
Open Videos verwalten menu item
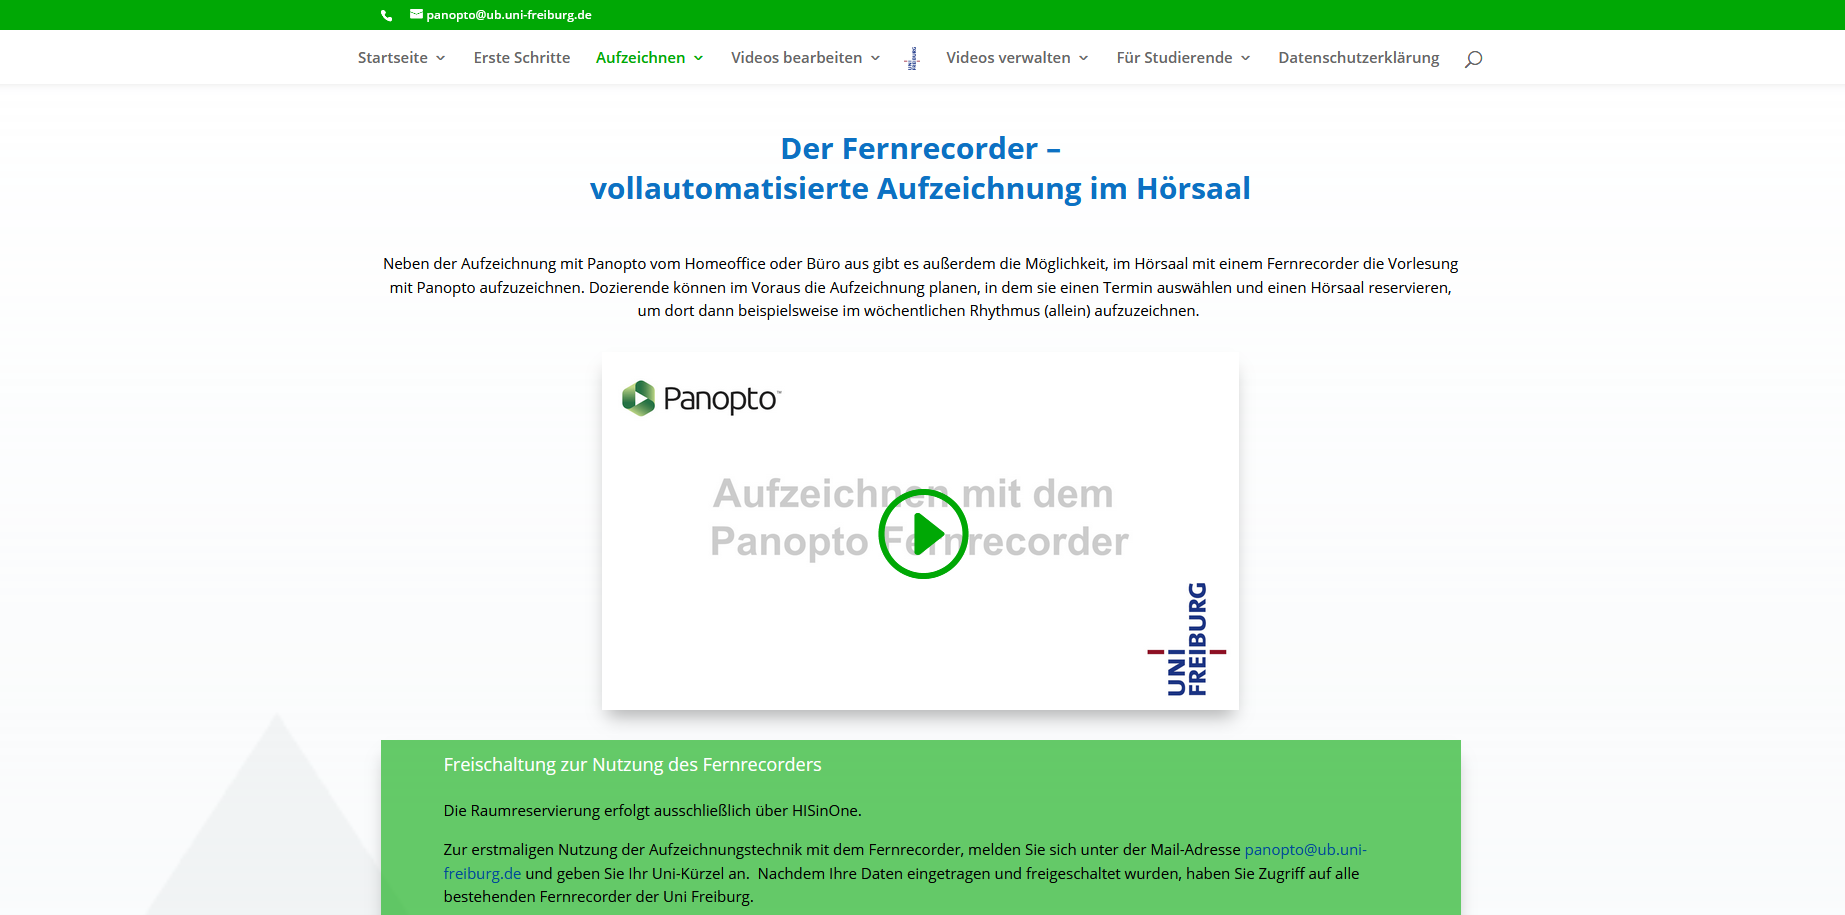tap(1009, 58)
